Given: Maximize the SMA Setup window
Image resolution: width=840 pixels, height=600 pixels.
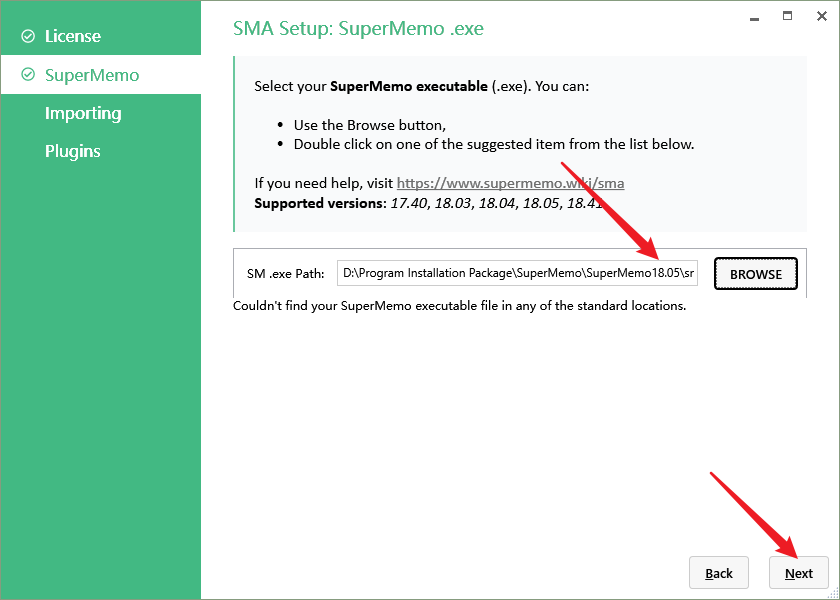Looking at the screenshot, I should pyautogui.click(x=788, y=16).
